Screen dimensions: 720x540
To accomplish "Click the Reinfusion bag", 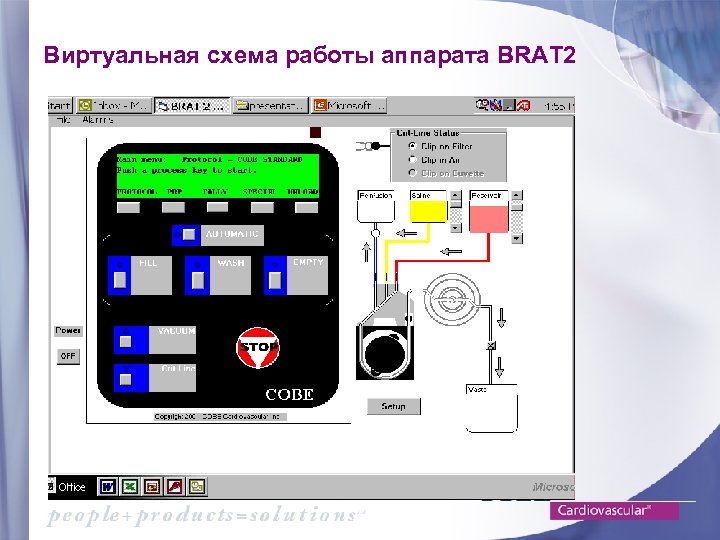I will click(376, 207).
